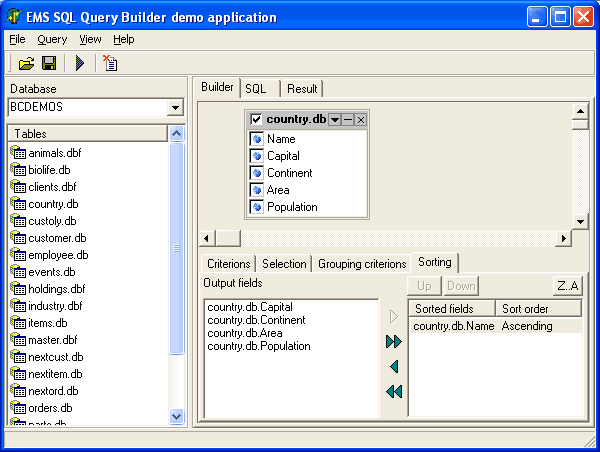This screenshot has height=452, width=600.
Task: Switch to the Result tab
Action: pyautogui.click(x=302, y=89)
